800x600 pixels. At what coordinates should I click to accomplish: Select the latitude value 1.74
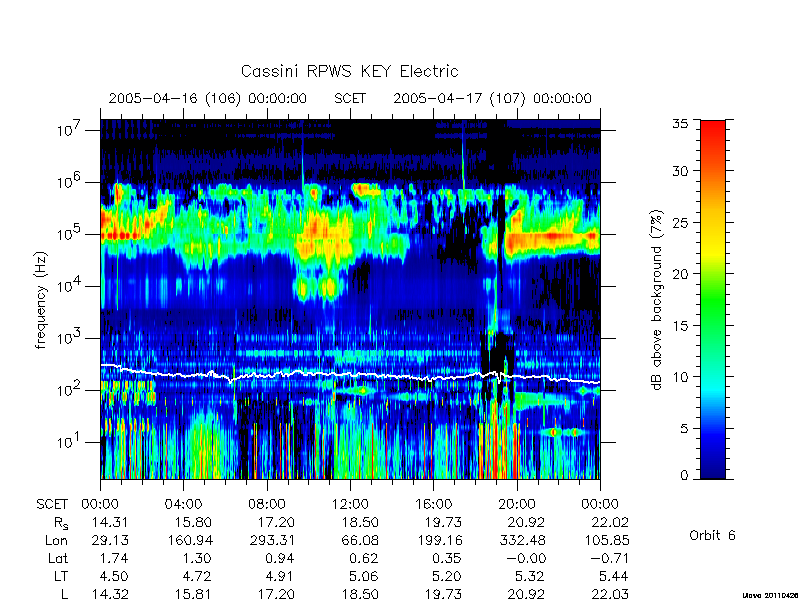coord(114,559)
